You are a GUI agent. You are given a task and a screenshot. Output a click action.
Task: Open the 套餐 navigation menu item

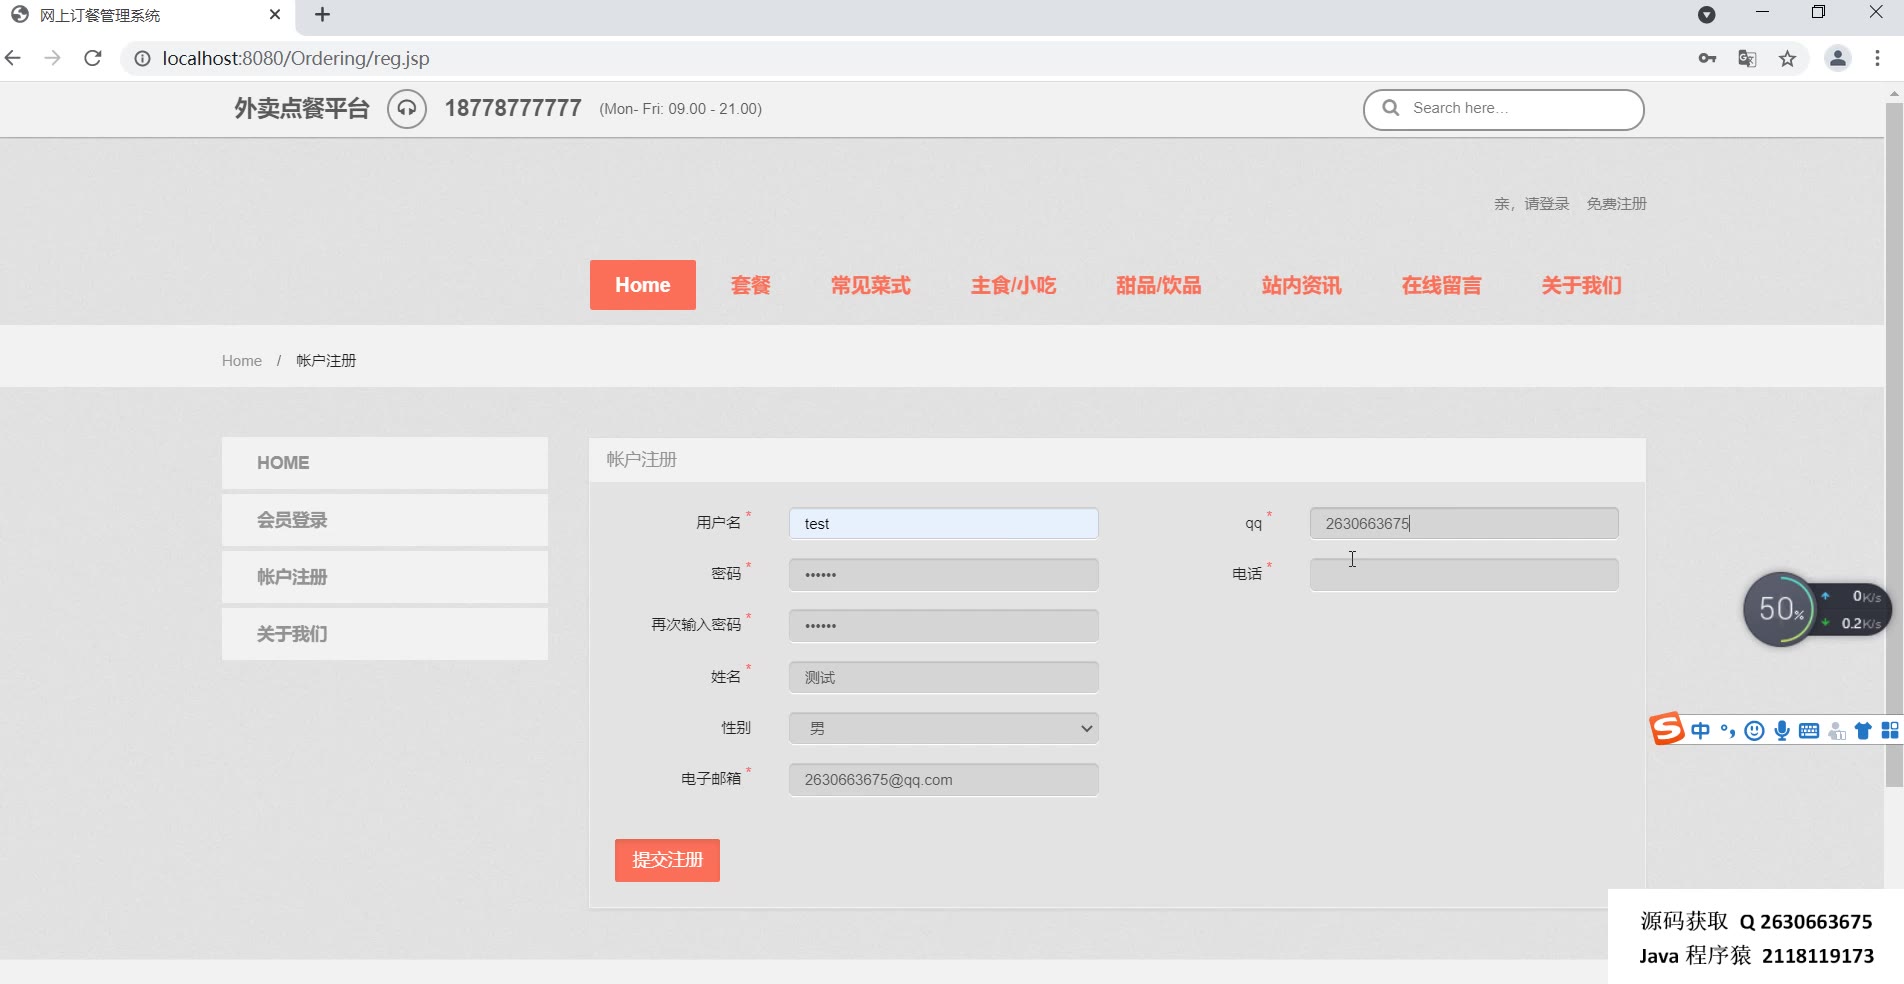click(750, 285)
